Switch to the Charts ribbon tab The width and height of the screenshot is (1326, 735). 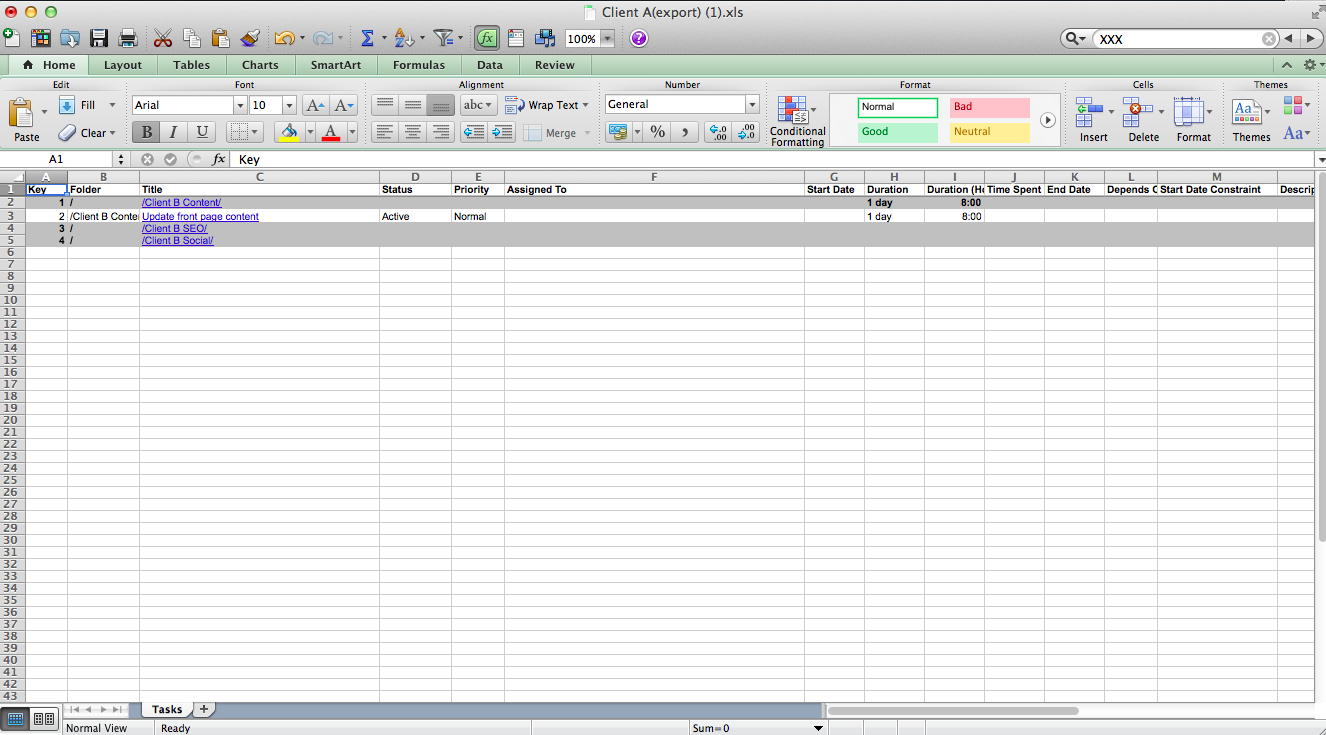(260, 64)
